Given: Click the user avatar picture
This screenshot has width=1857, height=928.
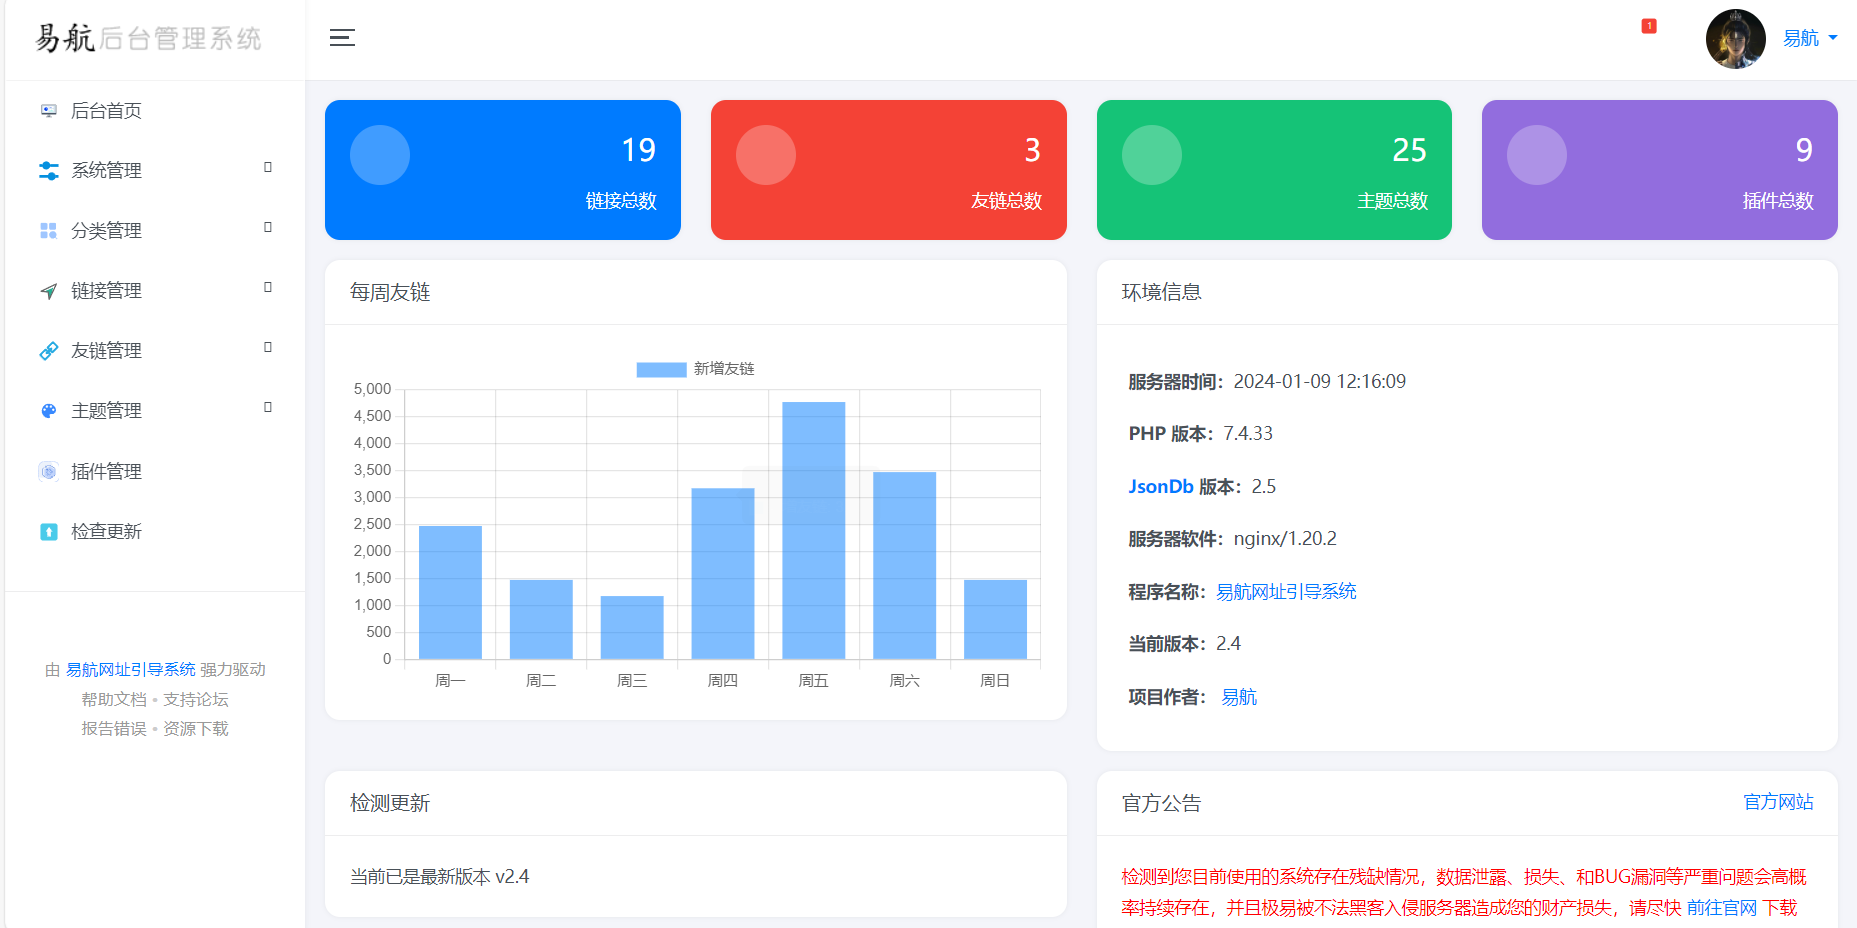Looking at the screenshot, I should point(1735,39).
